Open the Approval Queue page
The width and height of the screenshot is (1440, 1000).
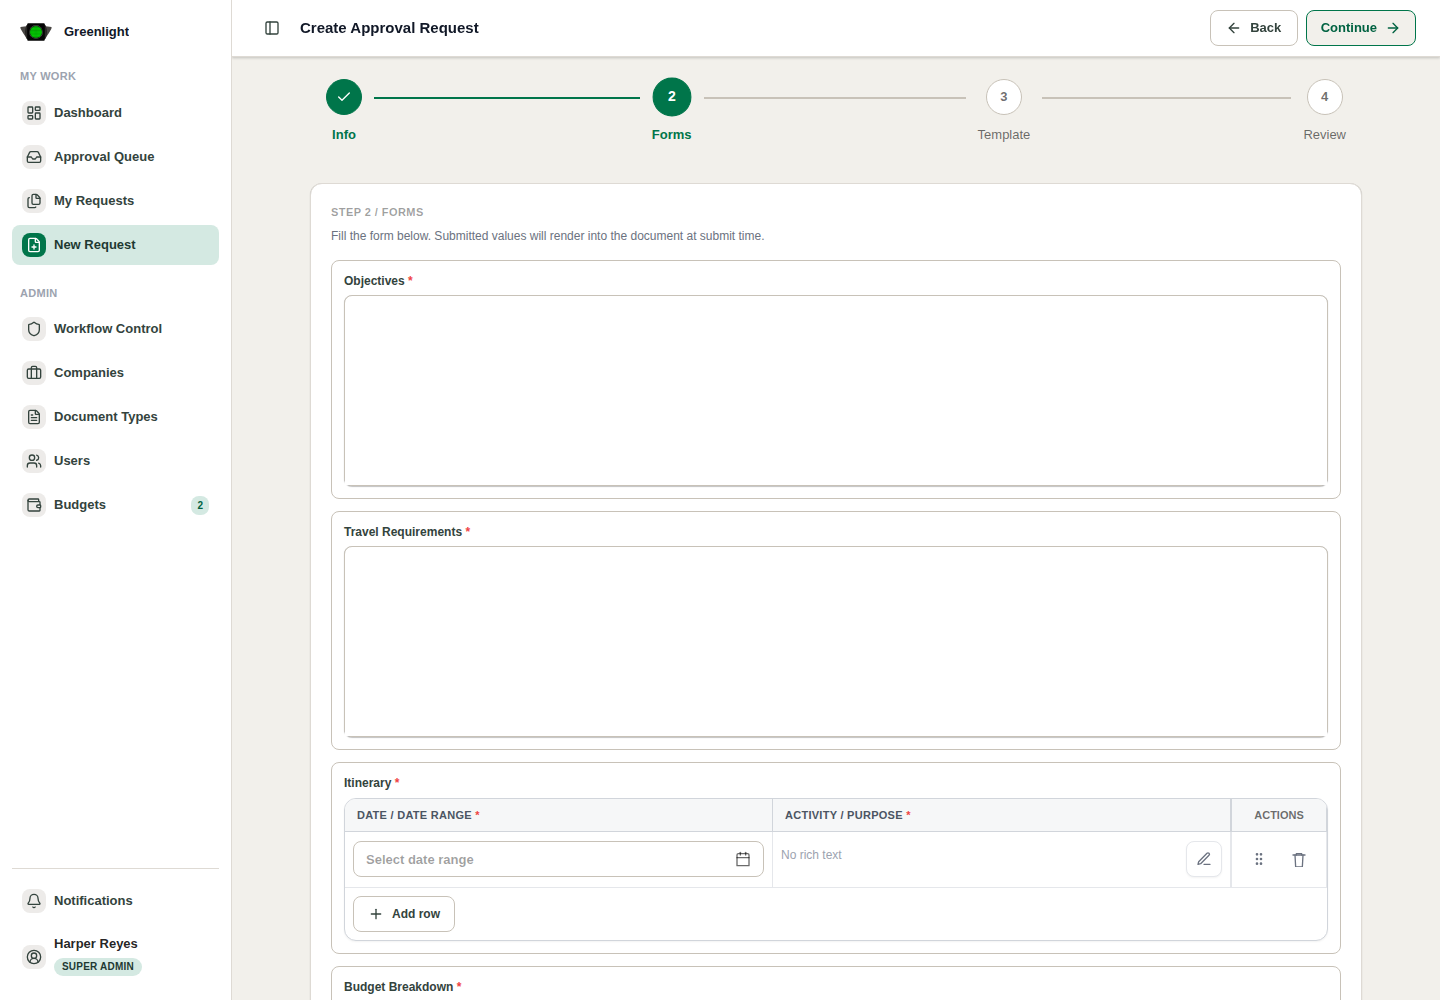(x=115, y=157)
